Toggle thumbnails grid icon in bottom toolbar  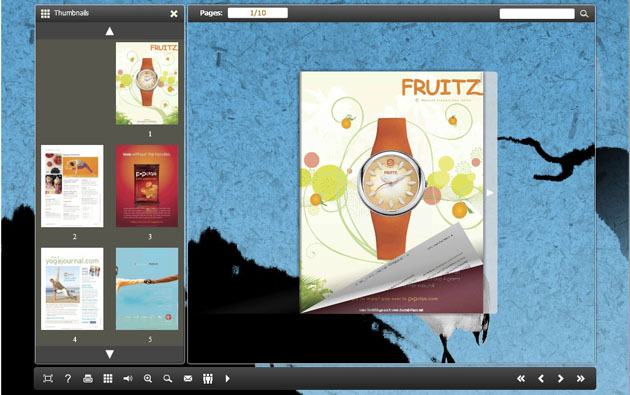point(108,379)
